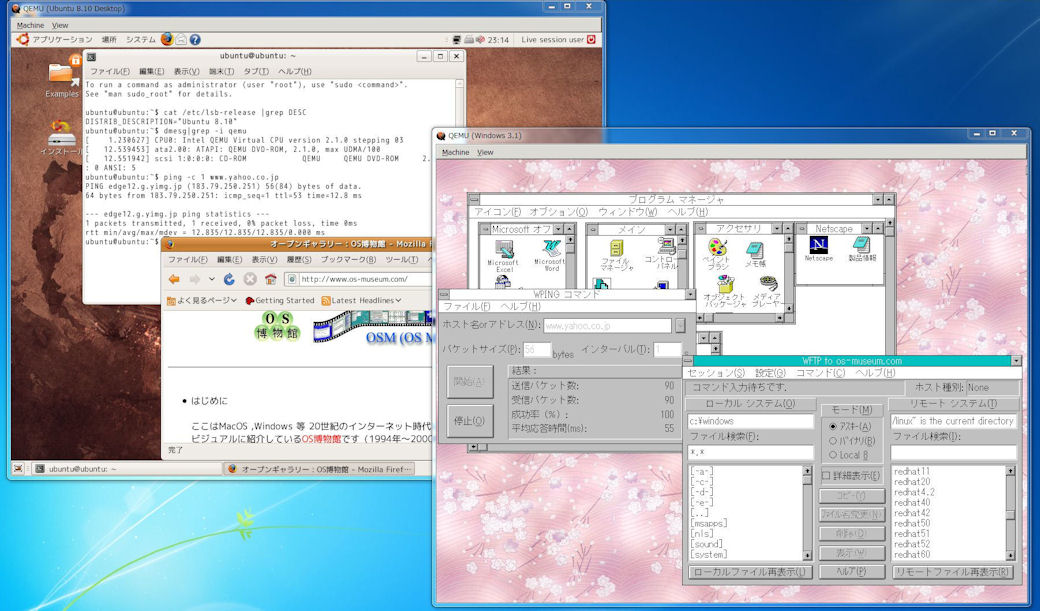The height and width of the screenshot is (611, 1040).
Task: Open ブックマーク(B) menu in Firefox
Action: 348,259
